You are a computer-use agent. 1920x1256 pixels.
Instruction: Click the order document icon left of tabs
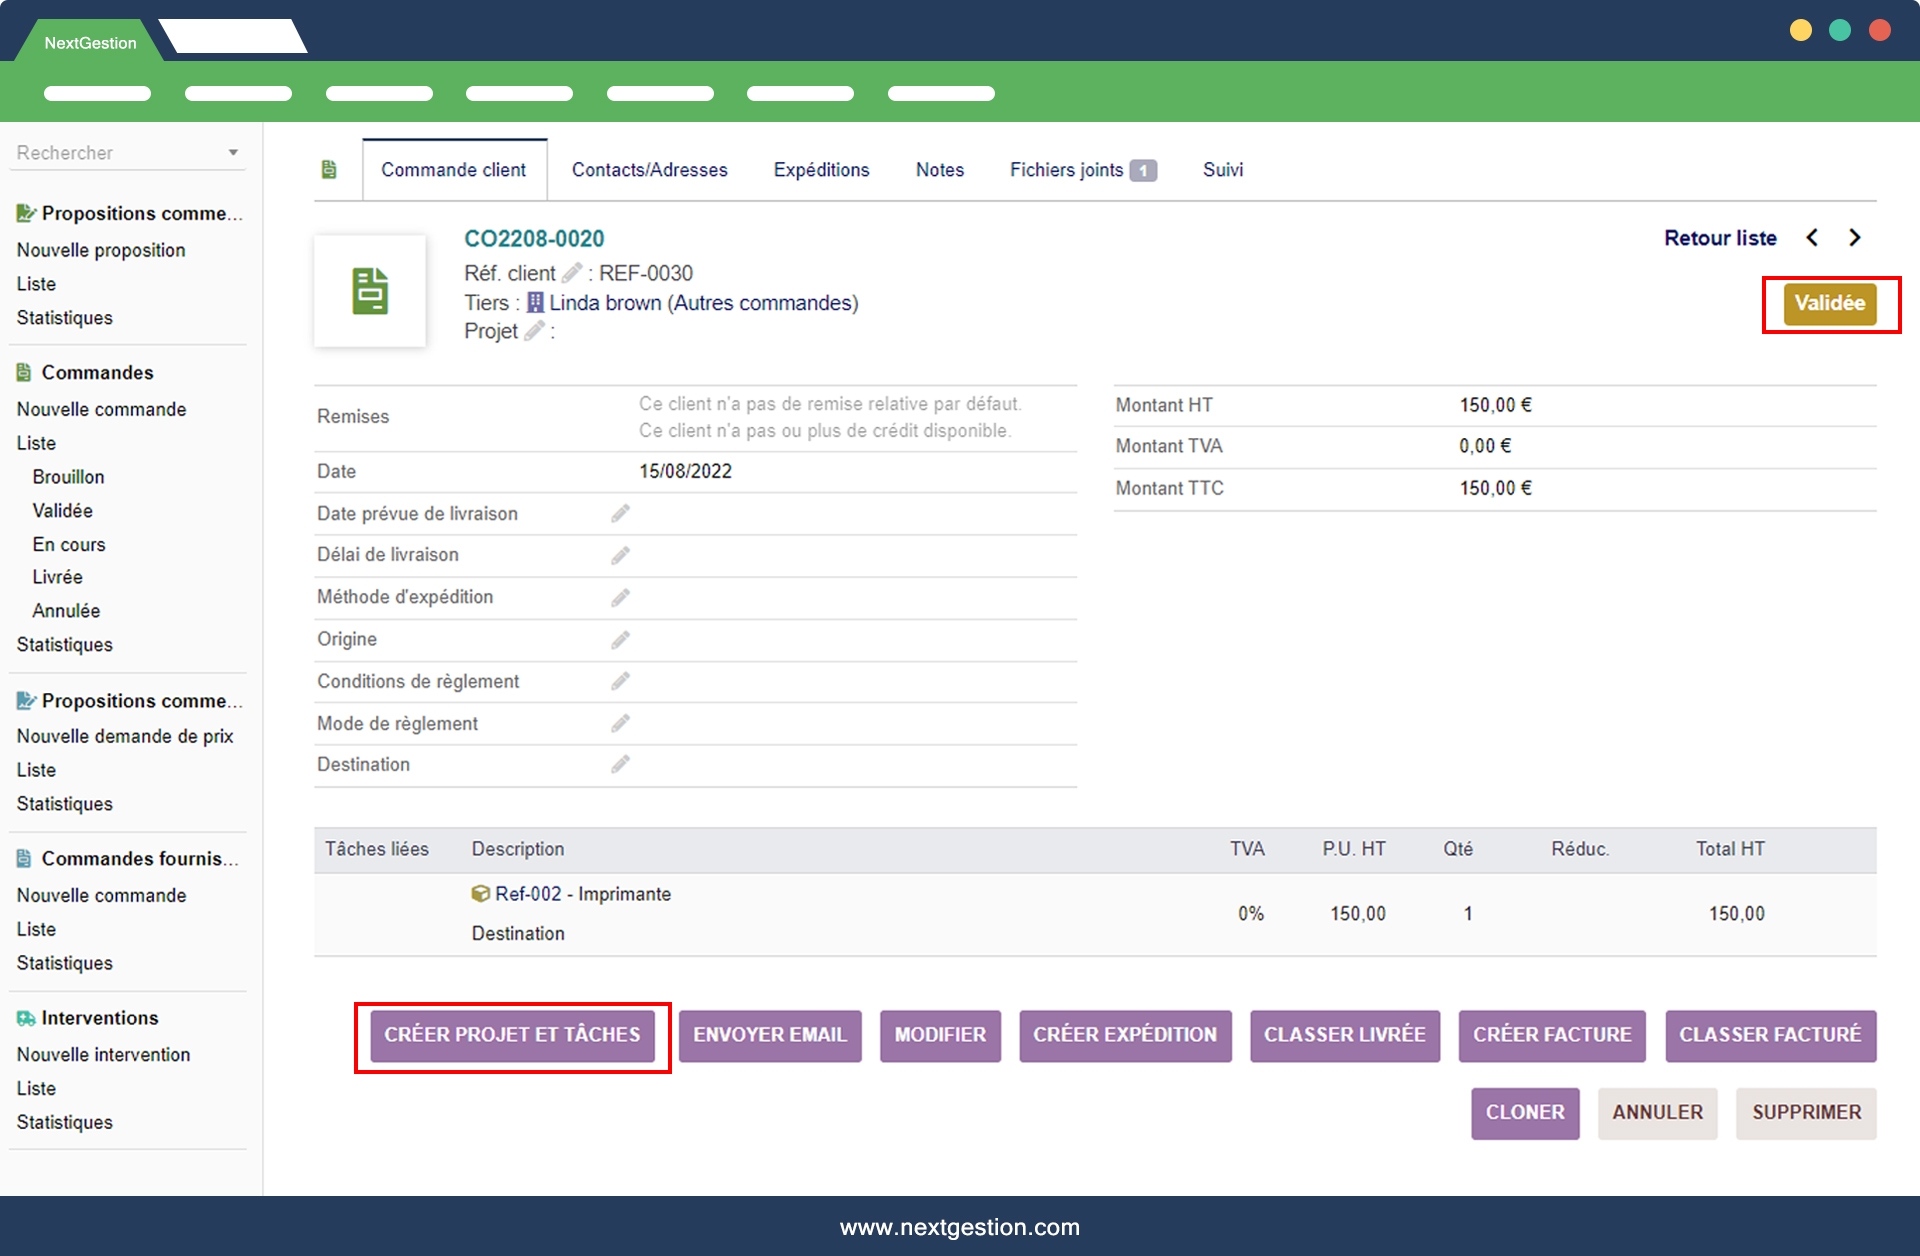pos(329,170)
